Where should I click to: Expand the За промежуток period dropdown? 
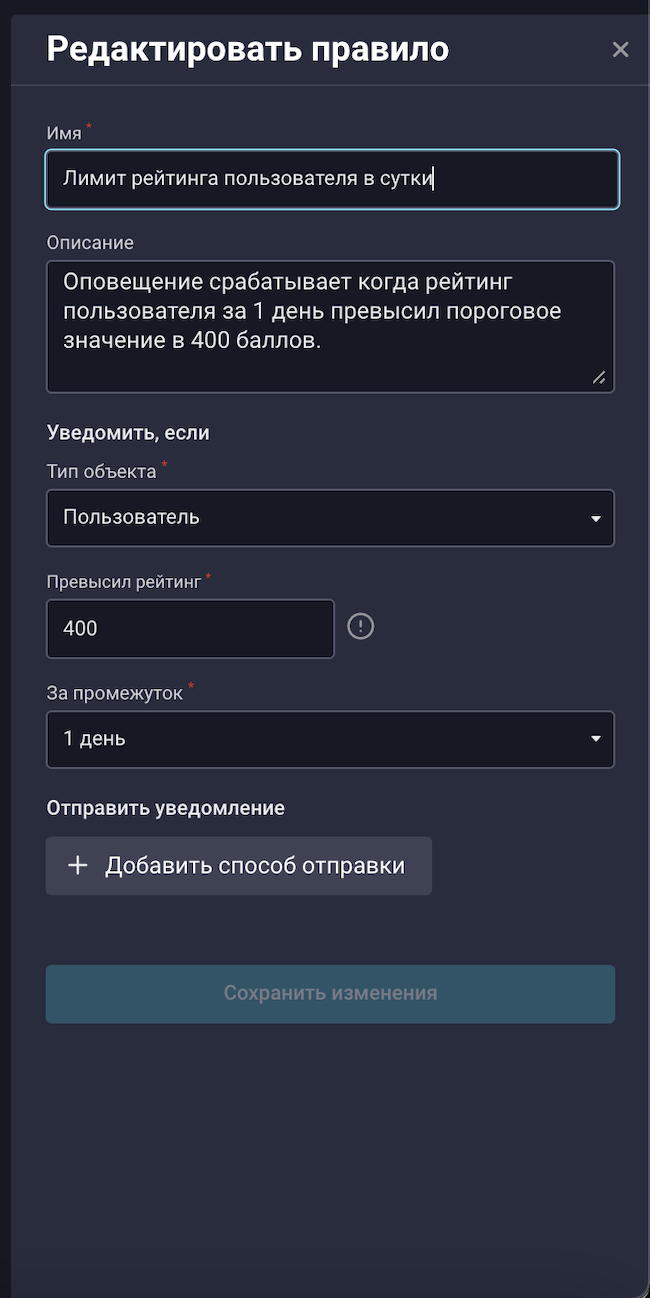tap(330, 740)
